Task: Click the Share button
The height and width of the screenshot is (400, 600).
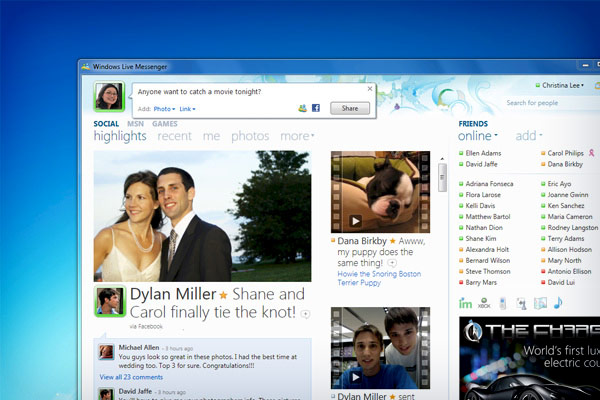Action: click(350, 108)
